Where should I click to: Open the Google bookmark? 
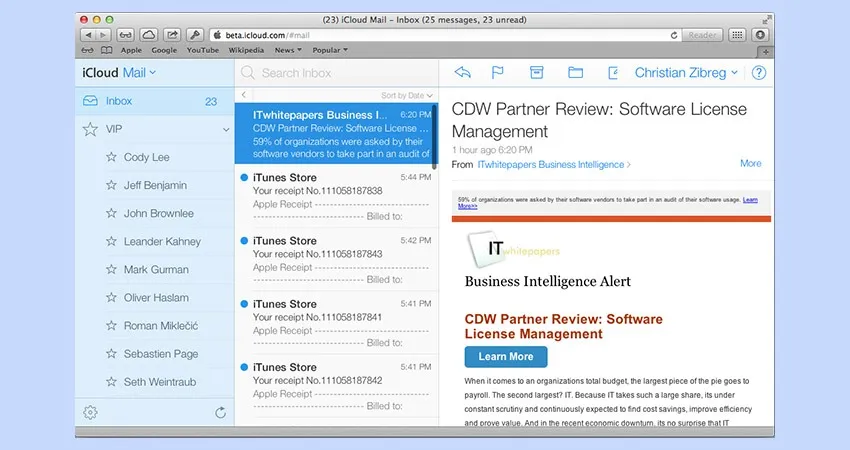point(164,50)
